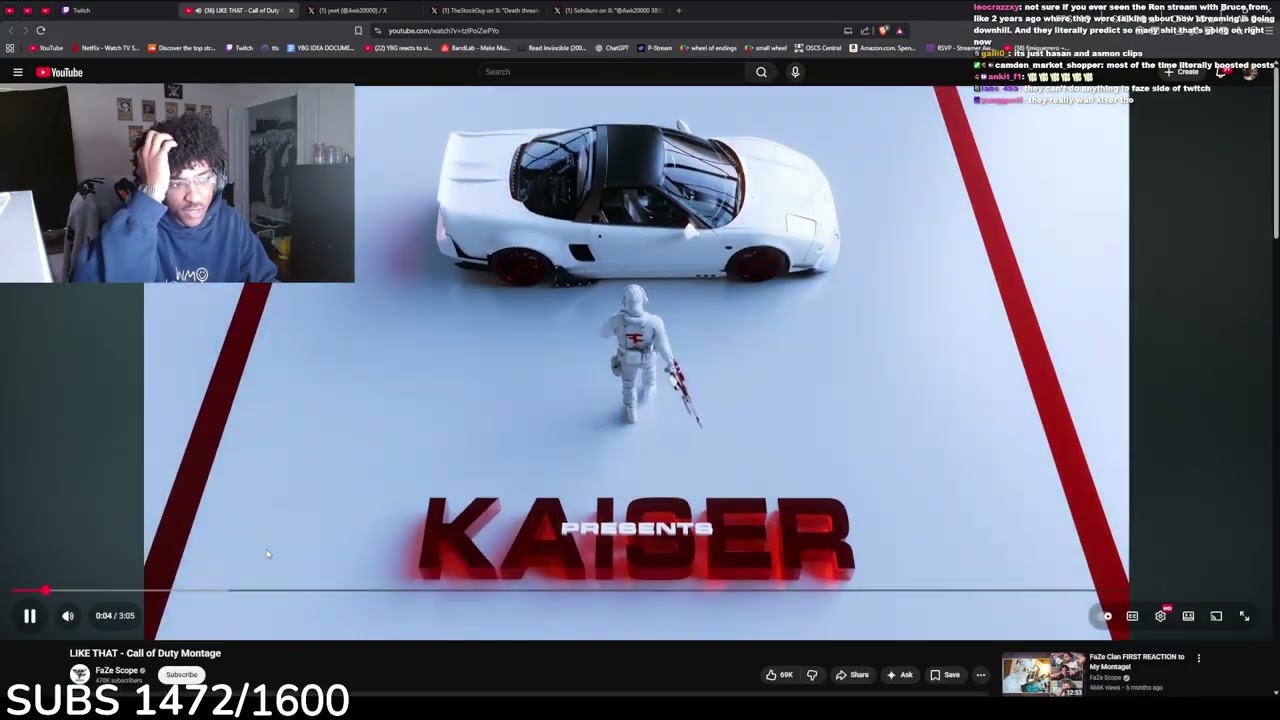Switch to the Sohdium on X tab
Image resolution: width=1280 pixels, height=720 pixels.
click(x=610, y=10)
